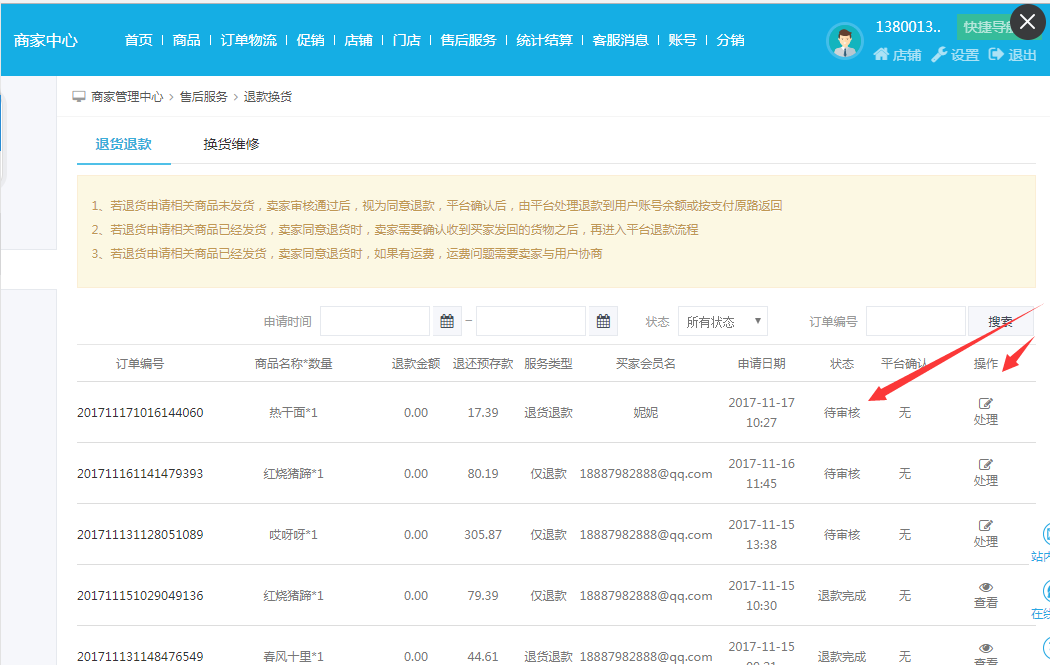Click the 搜索 search button

(1000, 321)
